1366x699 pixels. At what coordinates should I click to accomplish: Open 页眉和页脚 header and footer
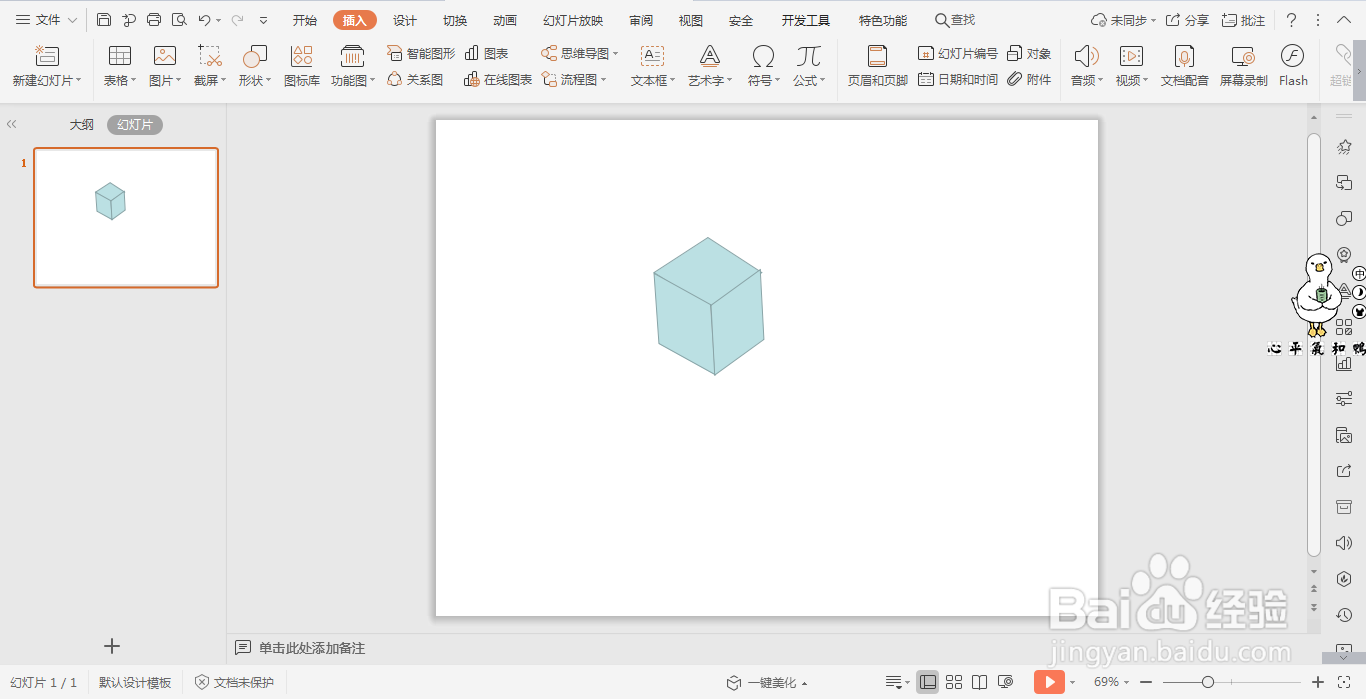point(878,66)
